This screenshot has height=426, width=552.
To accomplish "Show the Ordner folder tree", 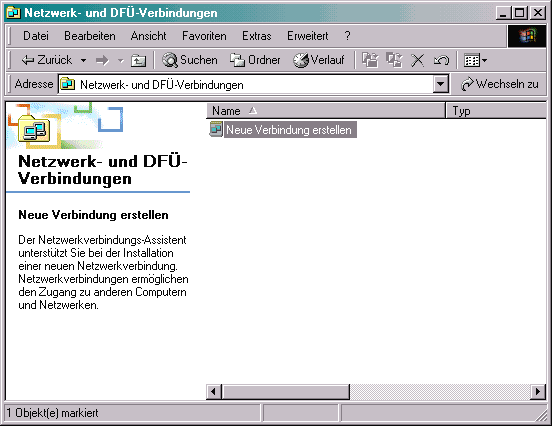I will [255, 60].
